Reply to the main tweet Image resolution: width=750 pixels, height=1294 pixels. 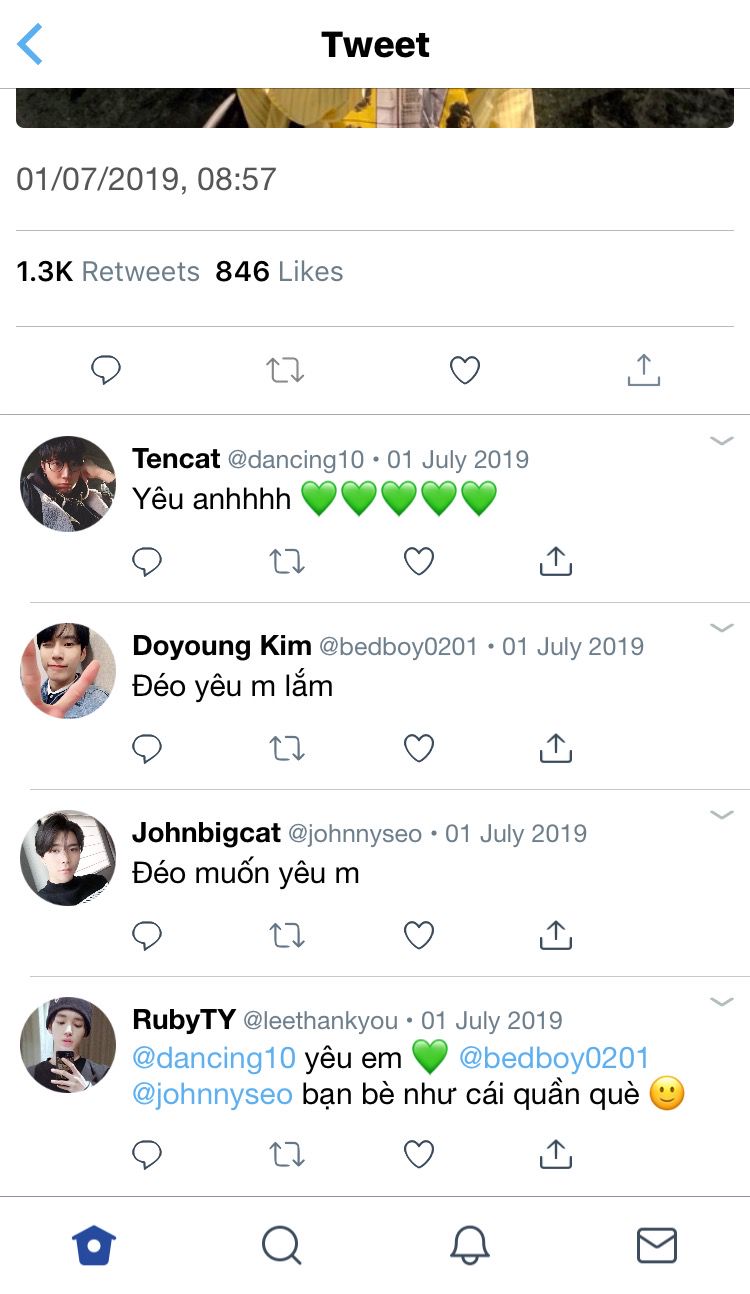coord(106,371)
